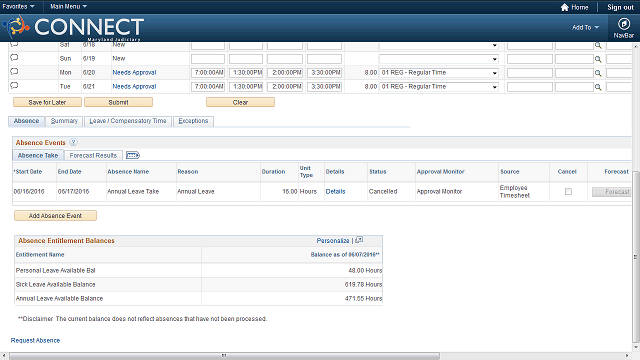Viewport: 640px width, 360px height.
Task: Click lookup magnifier in Mon 6/20 row
Action: coord(598,73)
